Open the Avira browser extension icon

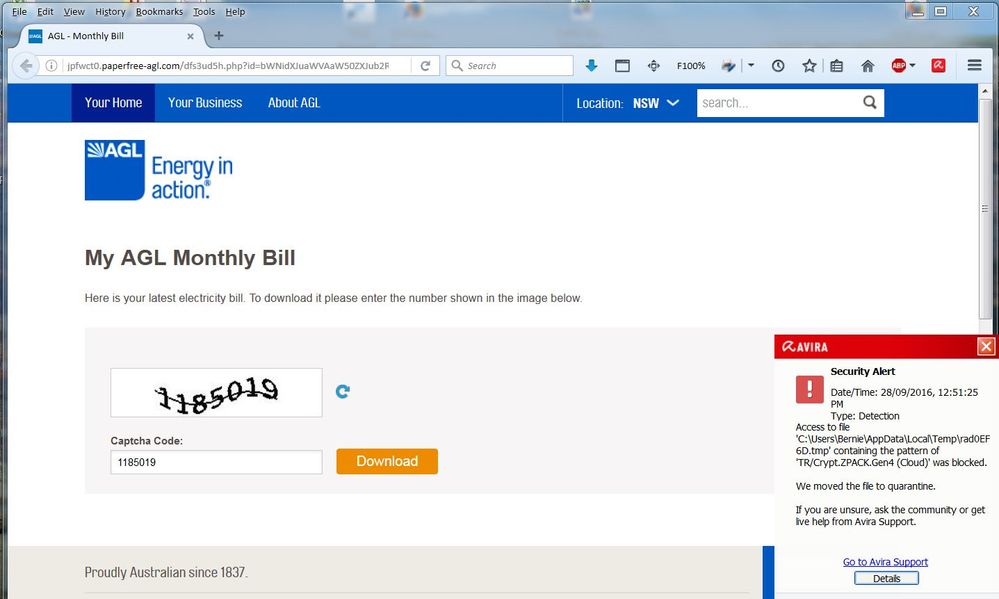[x=939, y=66]
